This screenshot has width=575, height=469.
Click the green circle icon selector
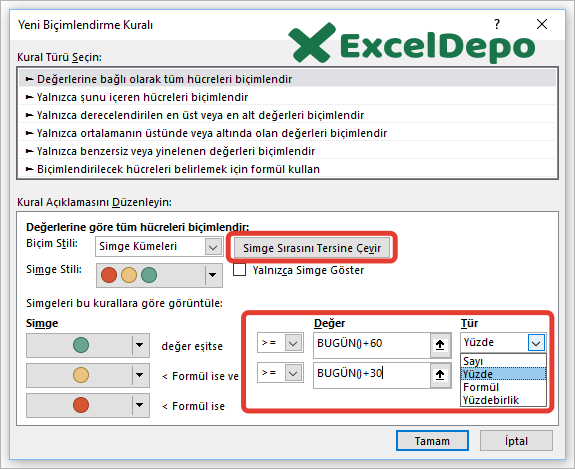coord(88,345)
